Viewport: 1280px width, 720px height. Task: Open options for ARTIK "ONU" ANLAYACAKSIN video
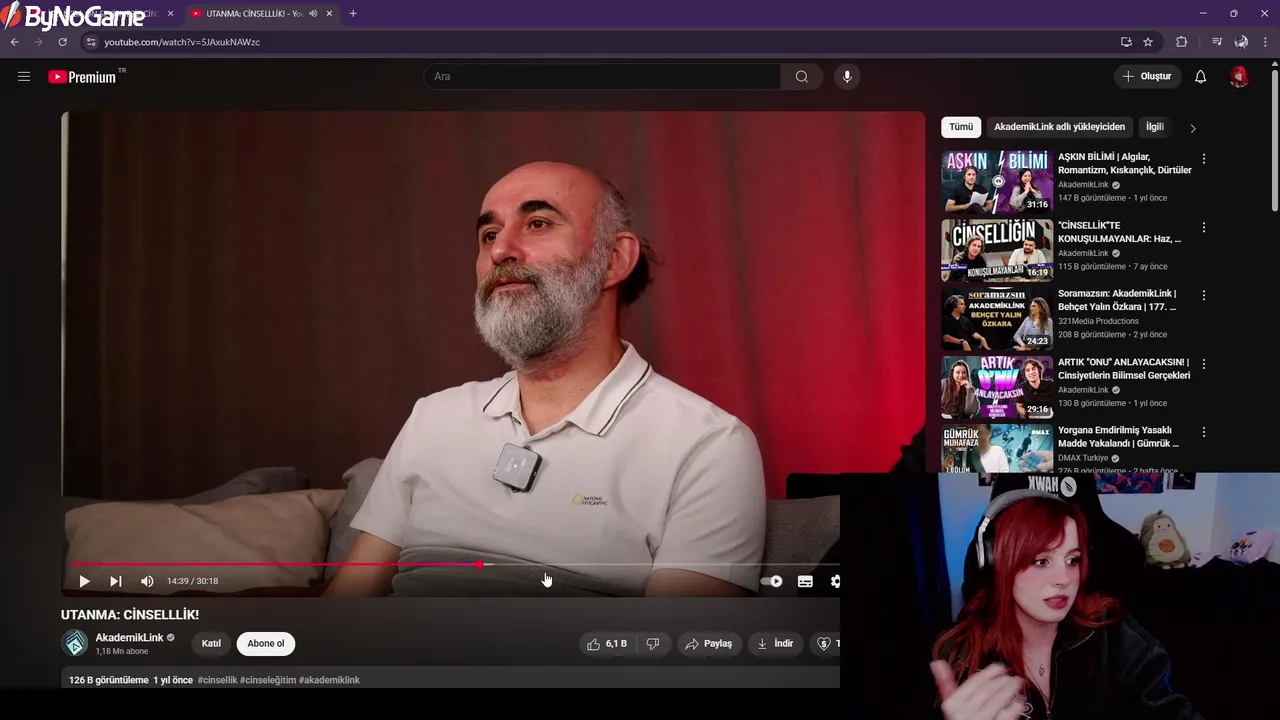pyautogui.click(x=1204, y=364)
